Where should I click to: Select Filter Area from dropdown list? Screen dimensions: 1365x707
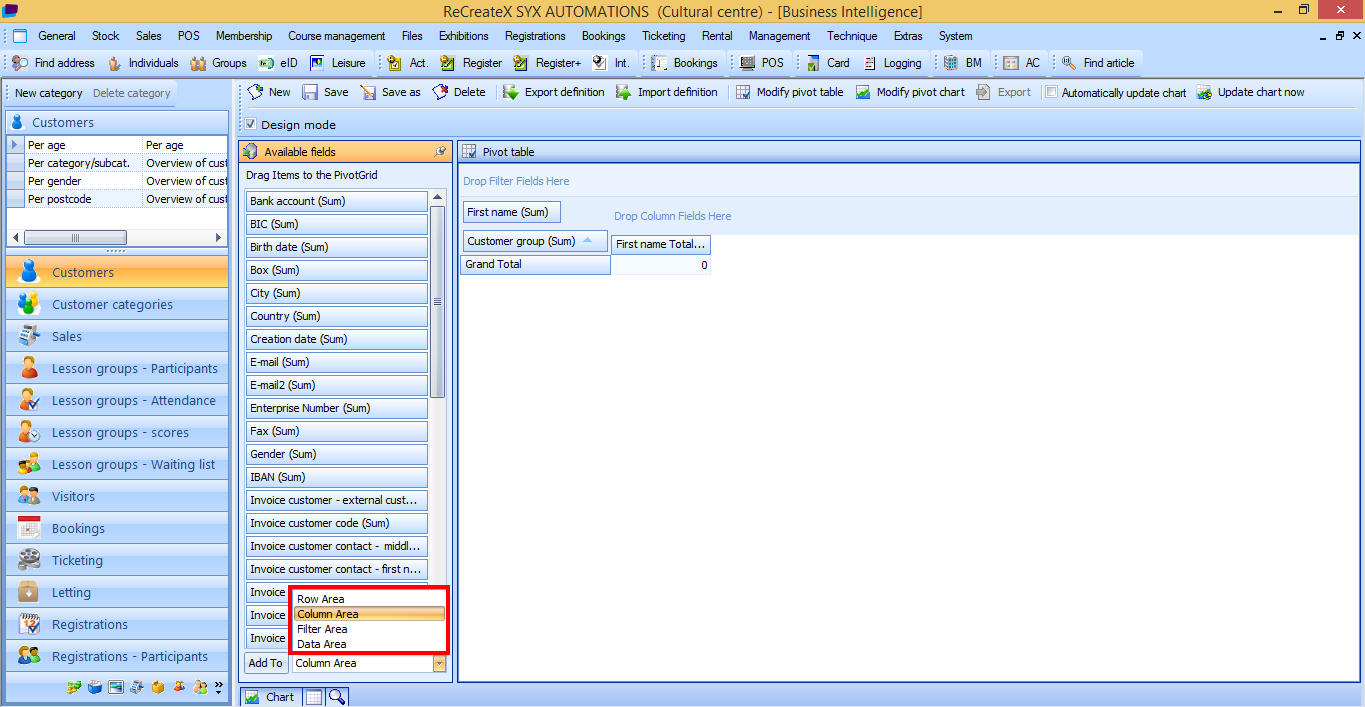pos(322,629)
